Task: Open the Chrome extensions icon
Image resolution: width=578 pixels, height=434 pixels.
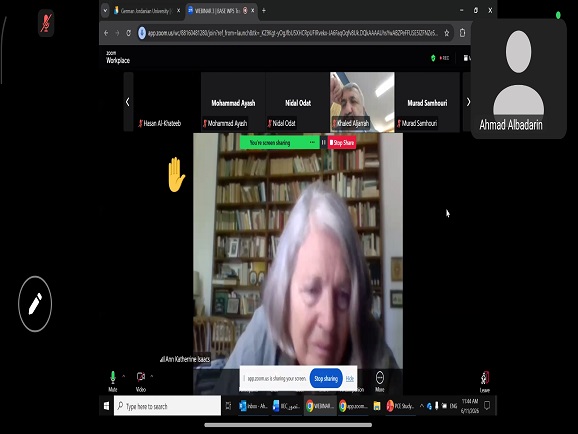Action: [462, 33]
